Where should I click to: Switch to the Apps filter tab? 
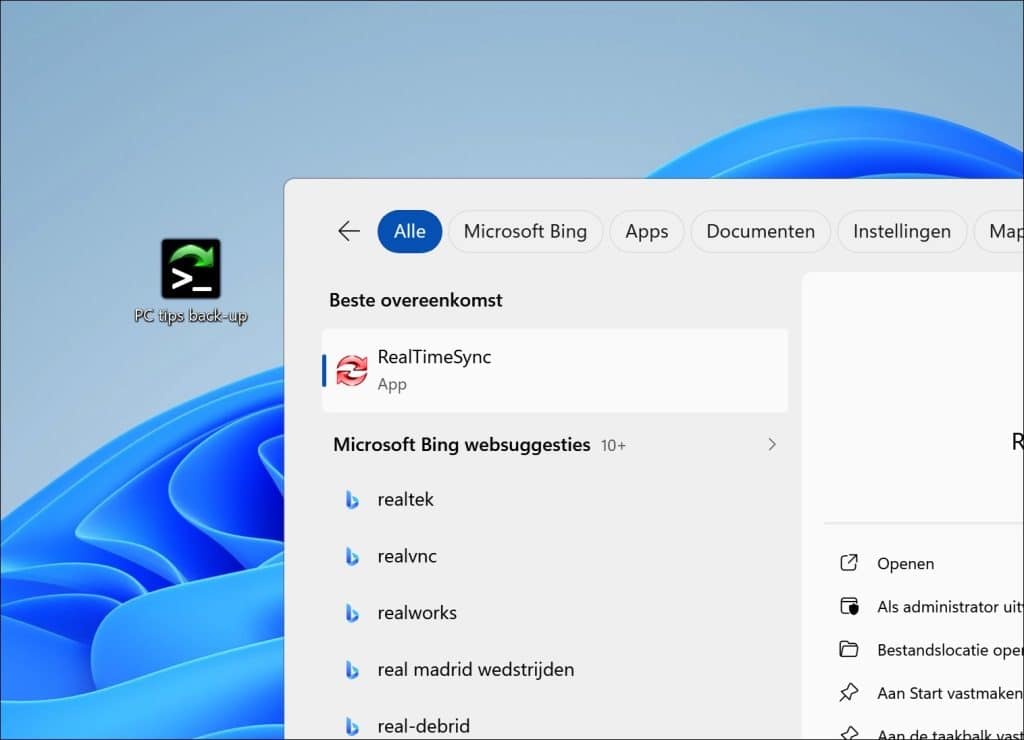coord(647,231)
